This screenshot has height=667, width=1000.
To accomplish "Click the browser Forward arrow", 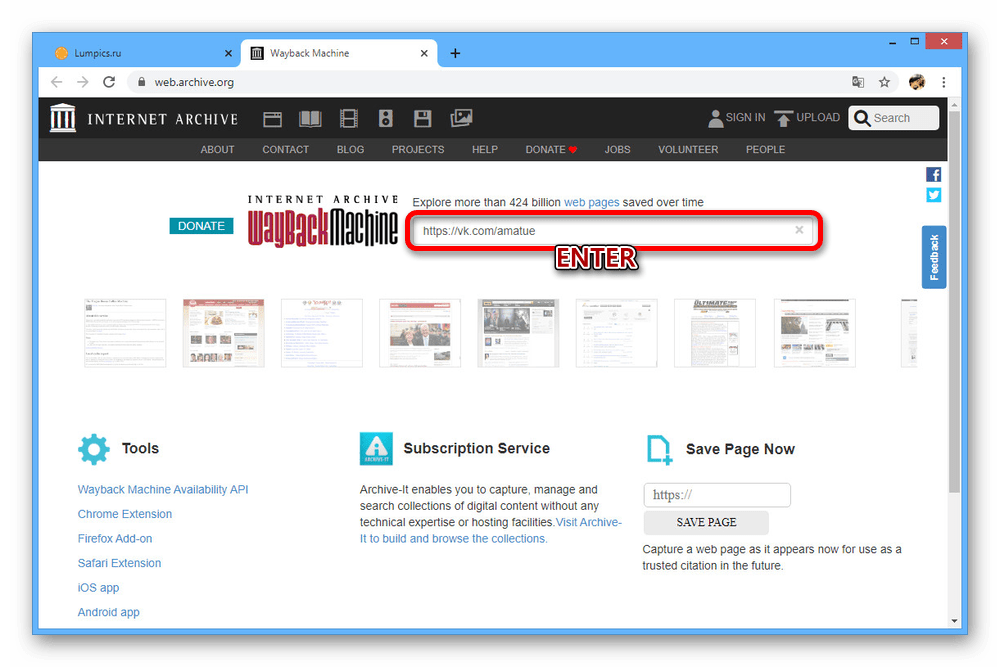I will [x=83, y=82].
